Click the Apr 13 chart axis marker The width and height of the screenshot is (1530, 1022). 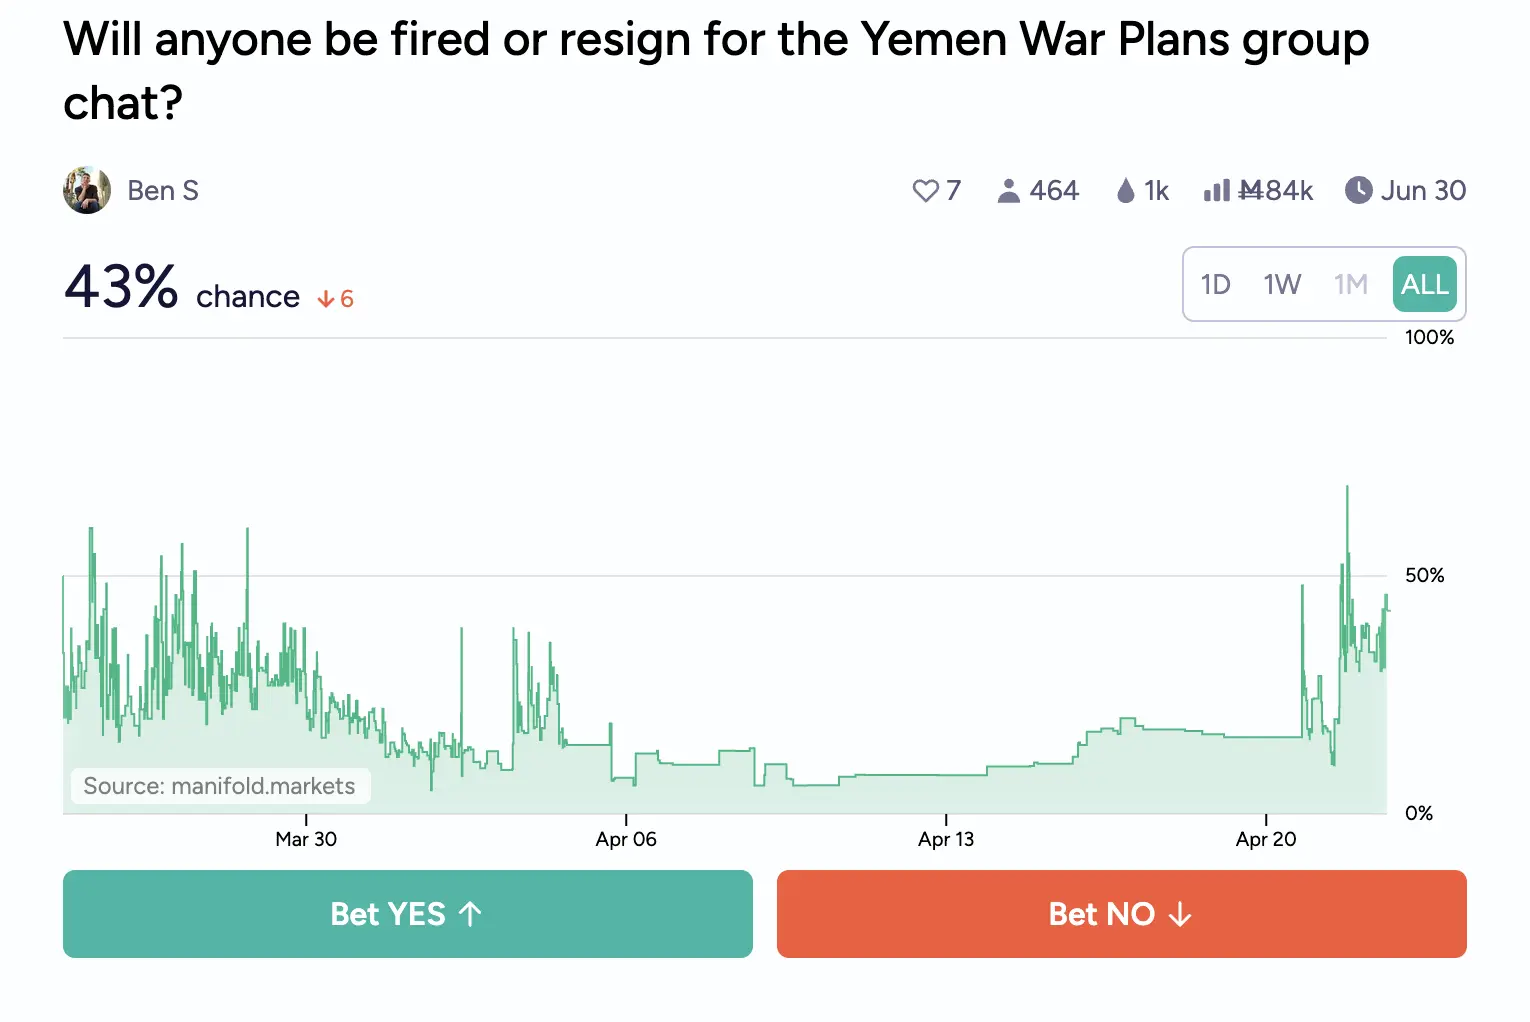coord(946,839)
